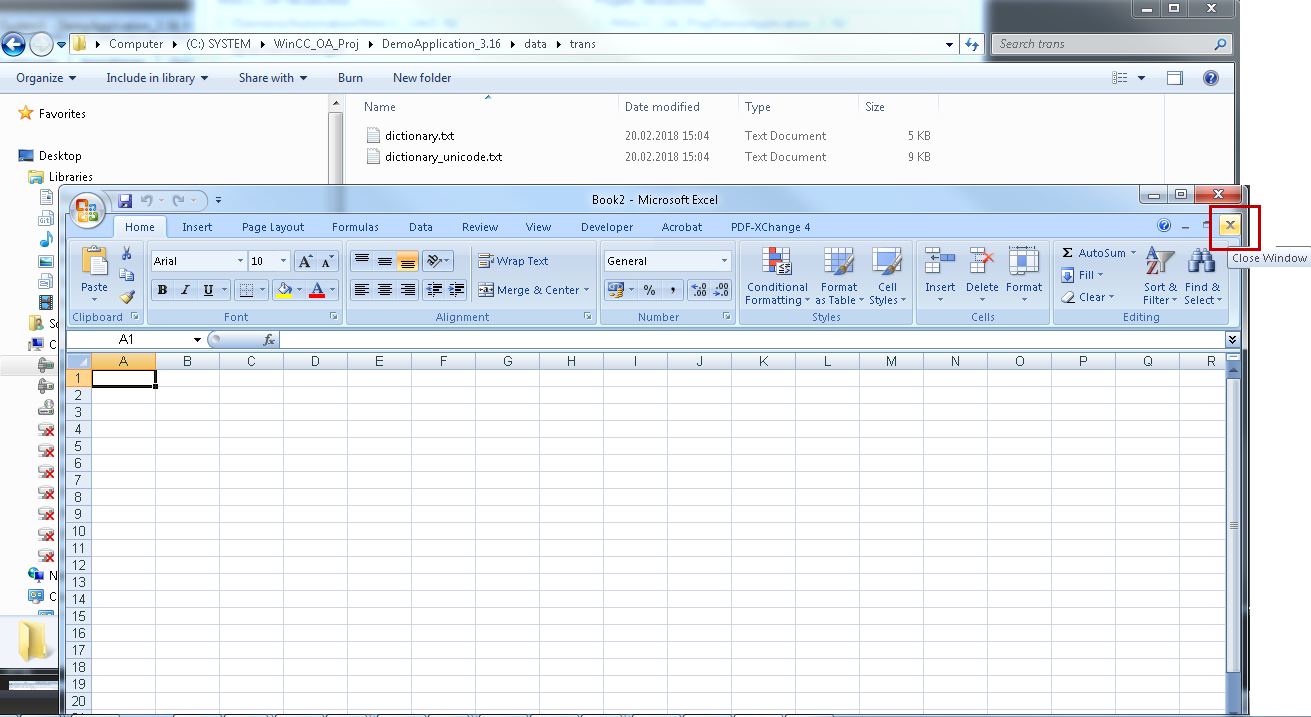This screenshot has height=717, width=1311.
Task: Decrease the cell indent
Action: [x=434, y=290]
